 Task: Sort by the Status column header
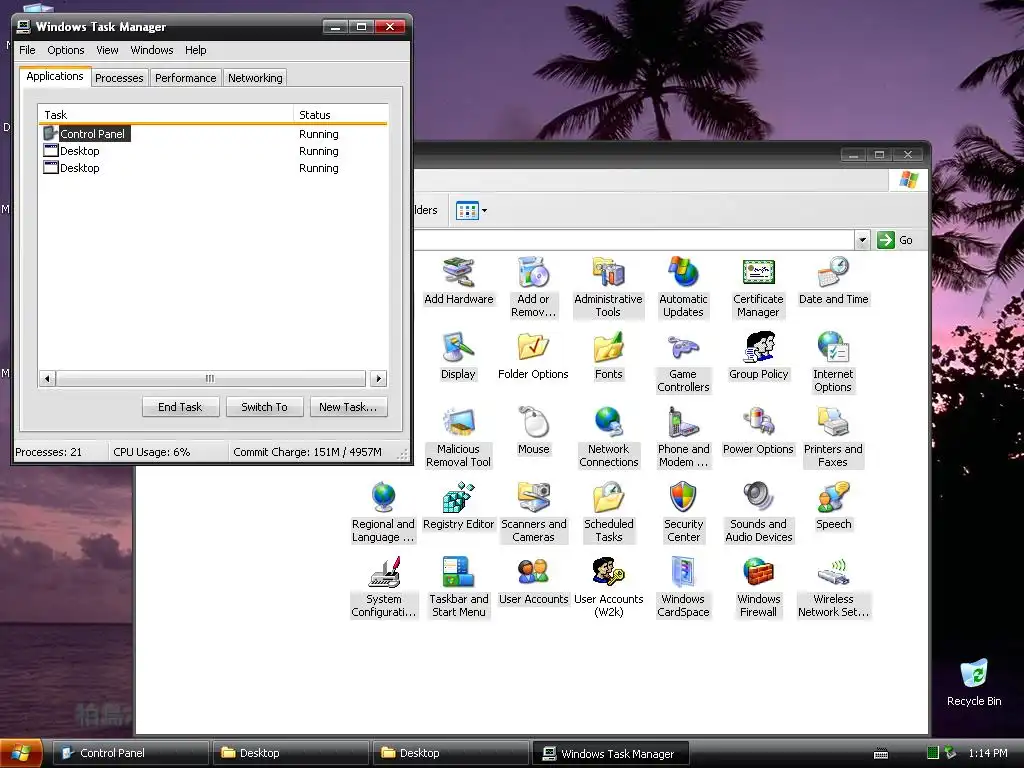[340, 114]
